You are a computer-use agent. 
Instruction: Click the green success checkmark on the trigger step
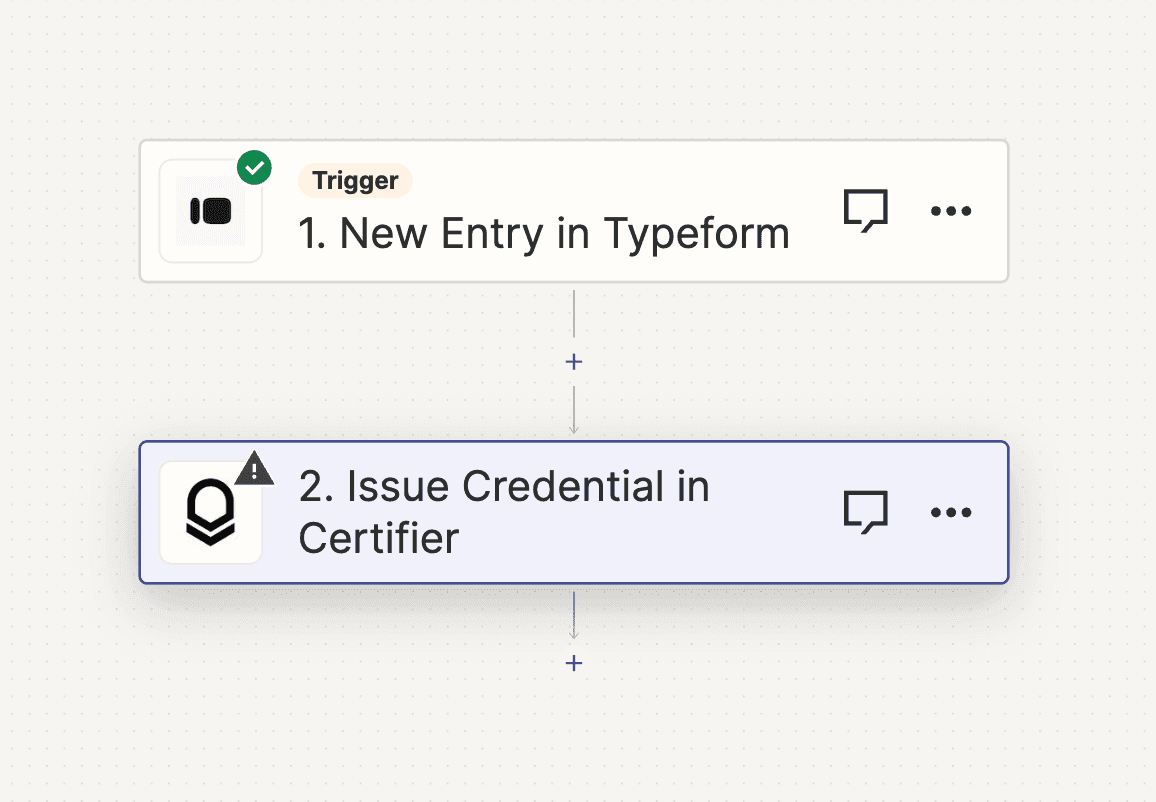tap(254, 167)
